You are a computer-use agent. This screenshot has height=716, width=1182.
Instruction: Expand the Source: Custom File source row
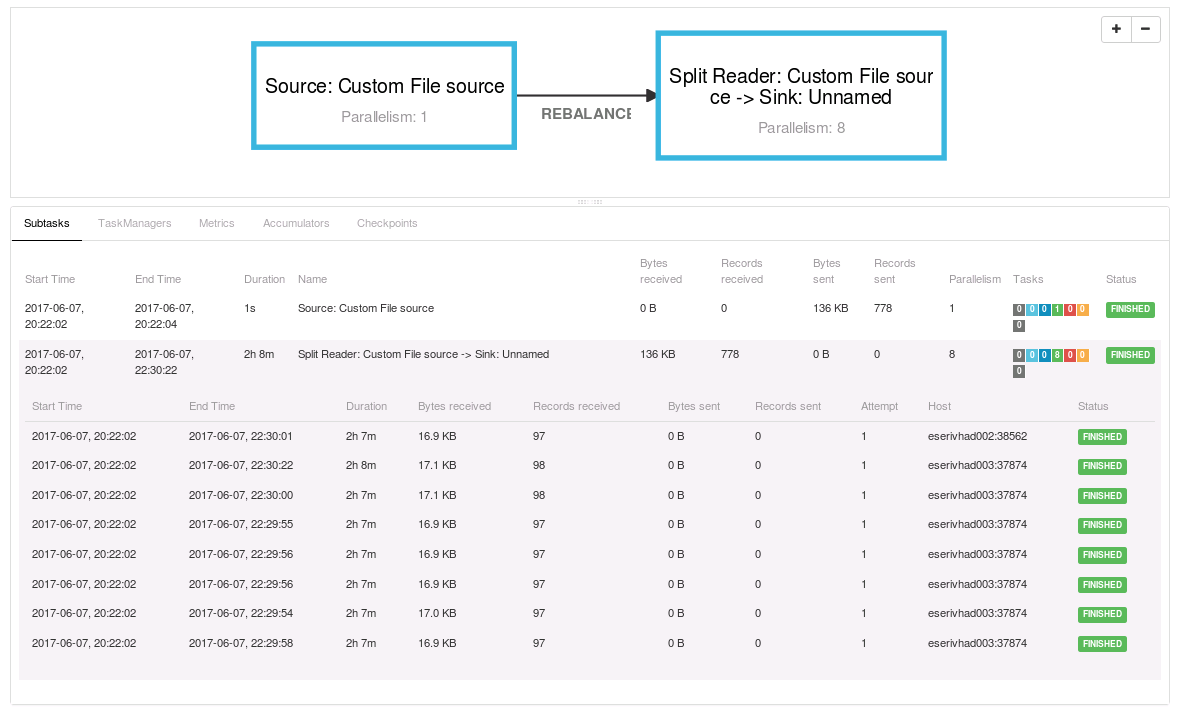pyautogui.click(x=366, y=309)
